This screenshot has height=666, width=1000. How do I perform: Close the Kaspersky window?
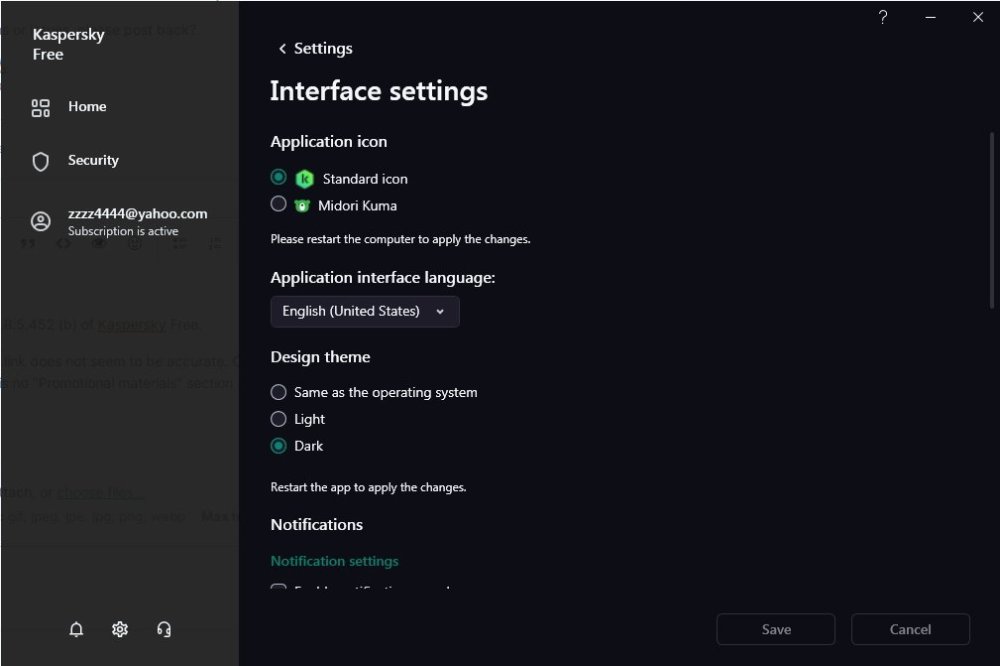(978, 17)
